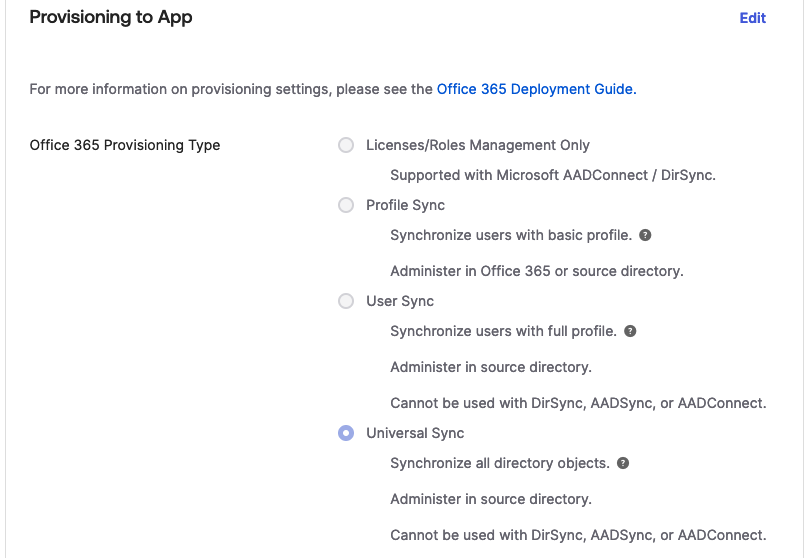Click help icon beside 'Synchronize users with full profile'
804x558 pixels.
pyautogui.click(x=630, y=331)
